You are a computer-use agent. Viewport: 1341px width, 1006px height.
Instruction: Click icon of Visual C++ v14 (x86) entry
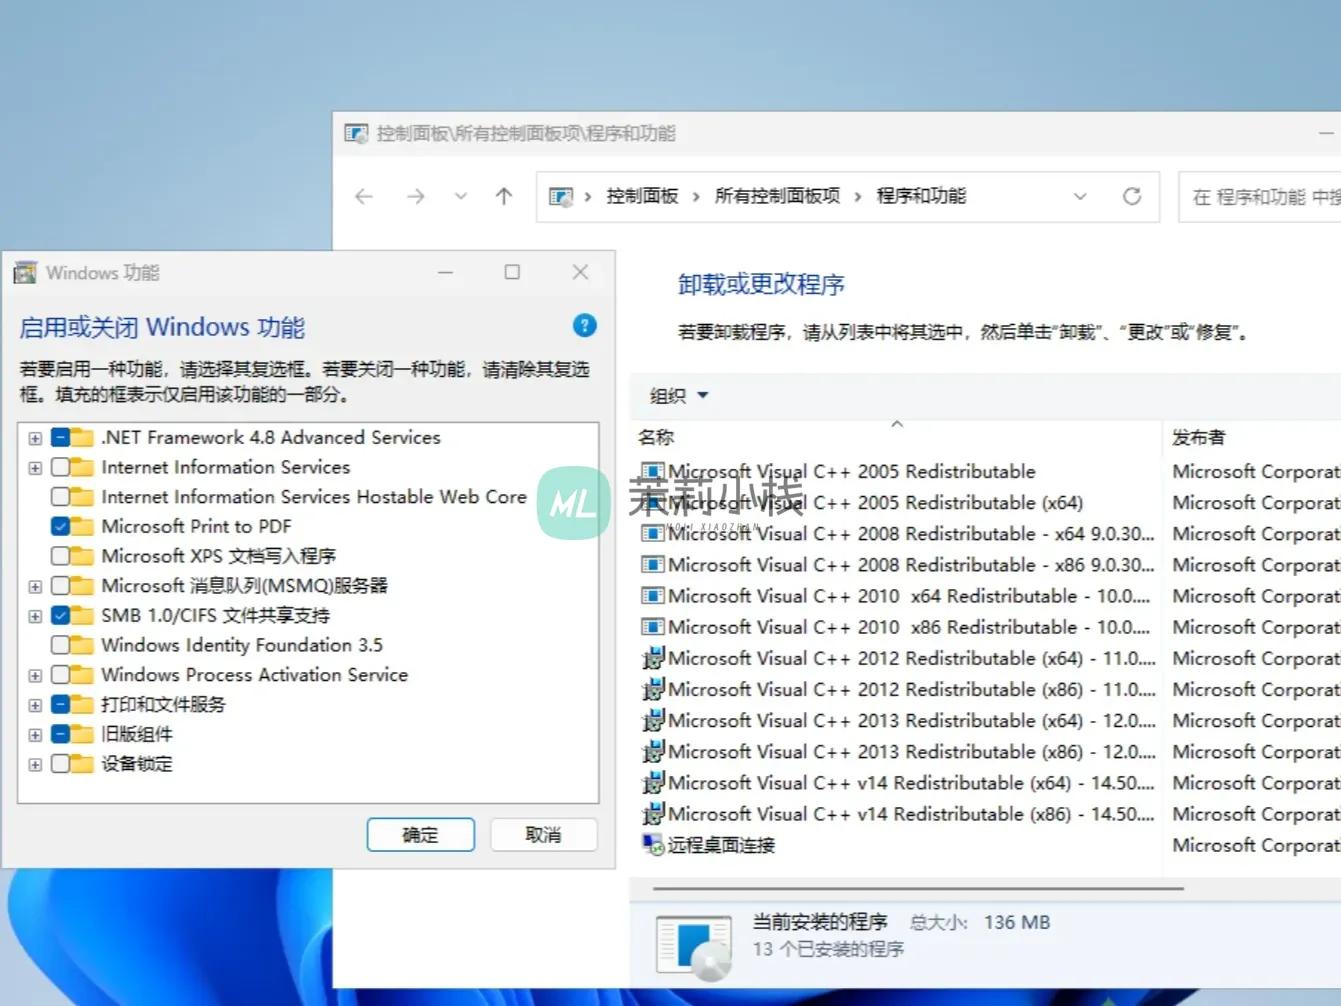point(653,813)
